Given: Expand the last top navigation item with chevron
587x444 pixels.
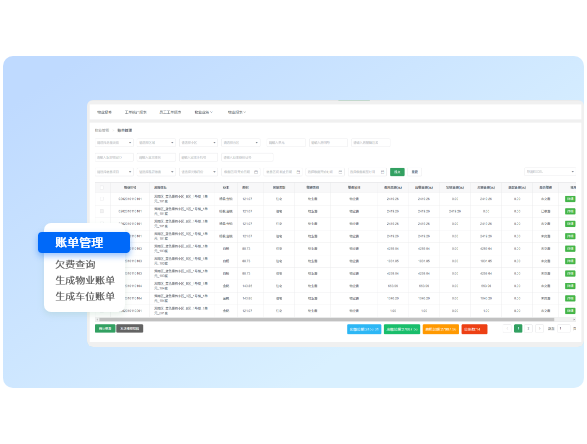Looking at the screenshot, I should pos(237,112).
